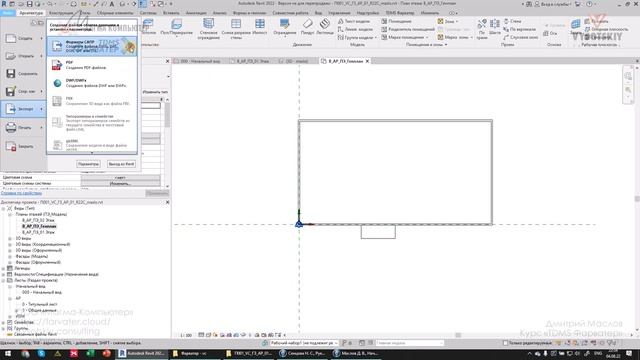640x360 pixels.
Task: Click Закрыть (Close) in the file menu
Action: (23, 146)
